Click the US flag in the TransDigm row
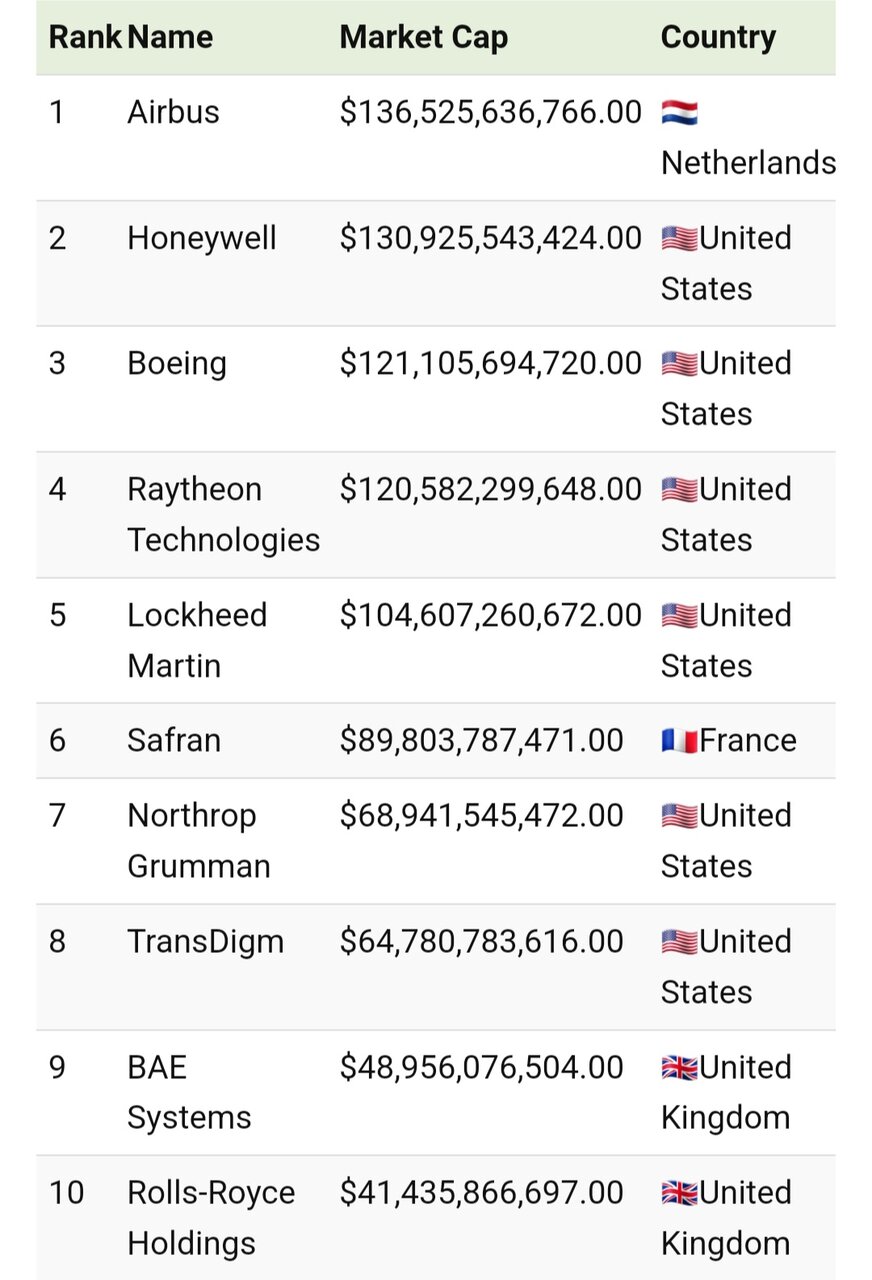This screenshot has height=1280, width=872. [679, 941]
